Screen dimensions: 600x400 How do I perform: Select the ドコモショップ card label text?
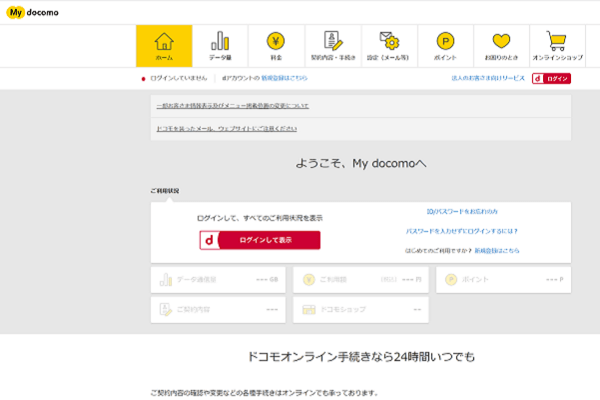343,309
